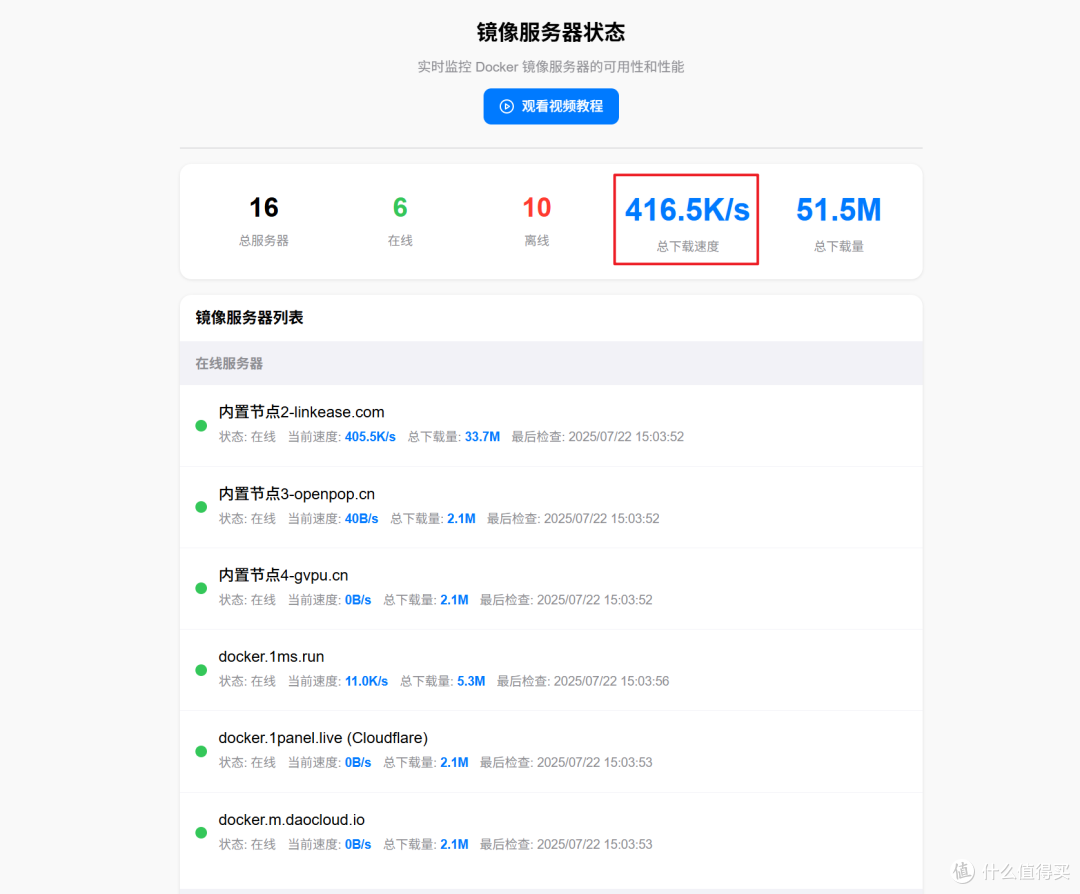The image size is (1080, 894).
Task: Click the green status dot for 内置节点3-openpop.cn
Action: pos(201,507)
